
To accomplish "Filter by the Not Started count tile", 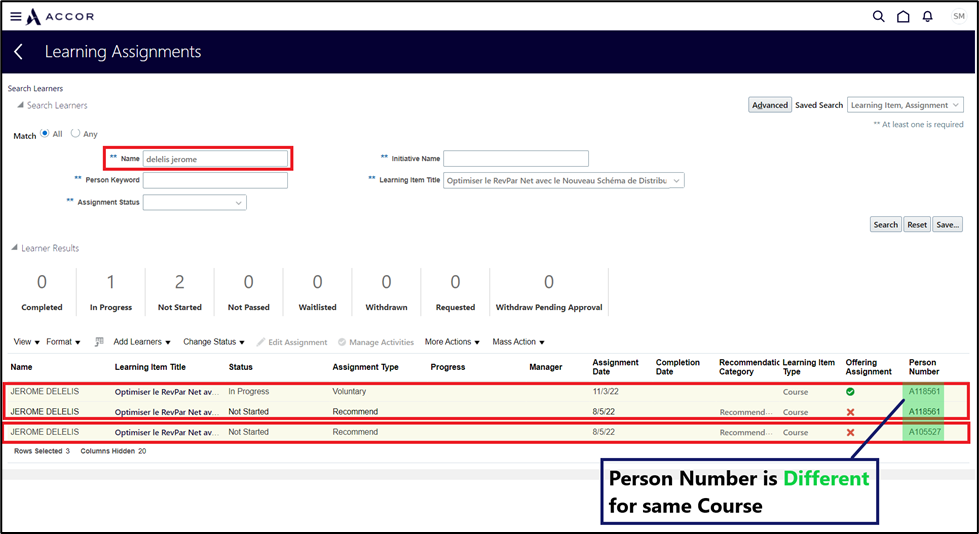I will (180, 292).
